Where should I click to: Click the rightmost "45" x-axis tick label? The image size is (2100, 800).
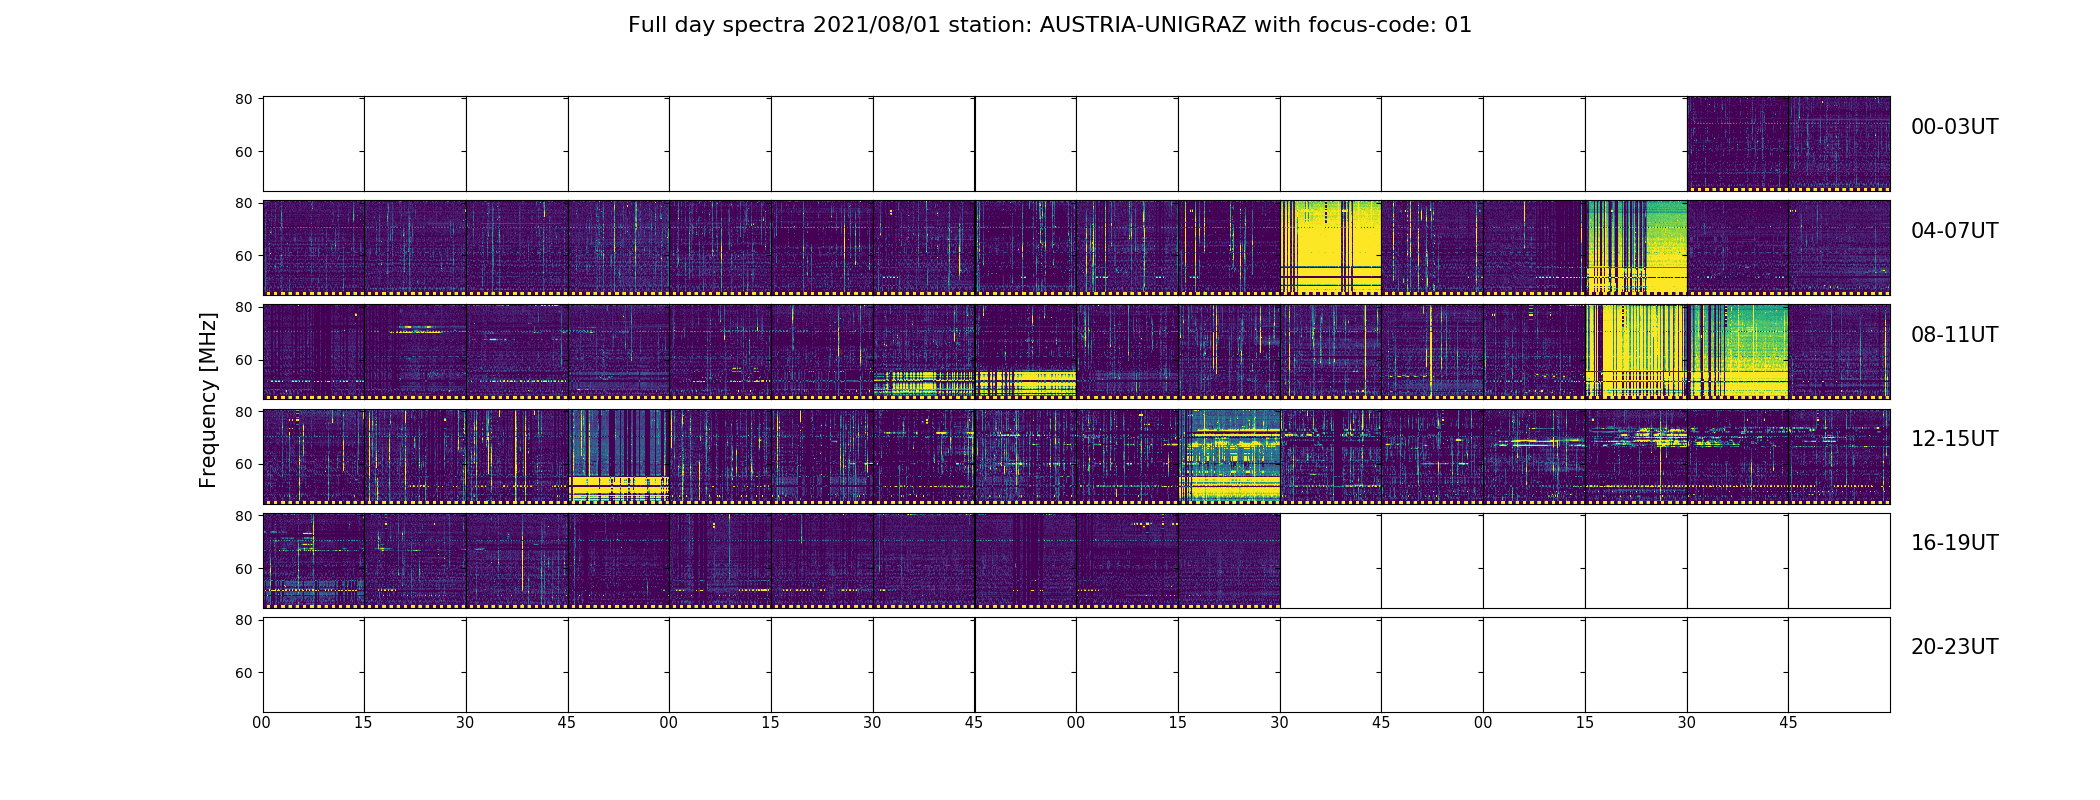[1788, 723]
